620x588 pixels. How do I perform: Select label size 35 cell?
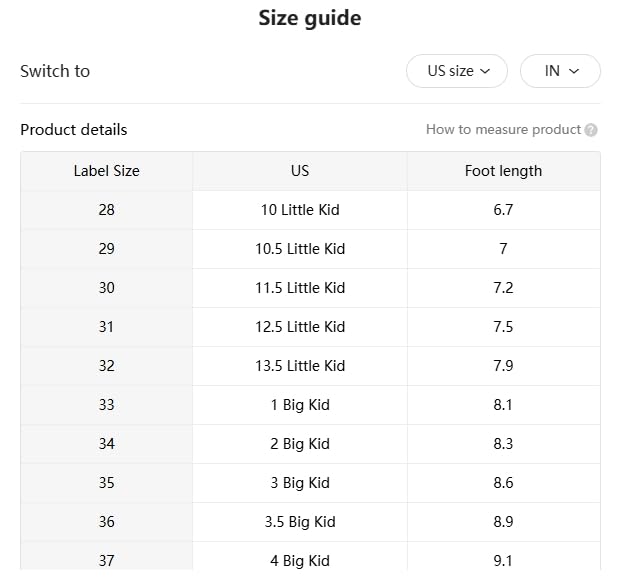[106, 483]
